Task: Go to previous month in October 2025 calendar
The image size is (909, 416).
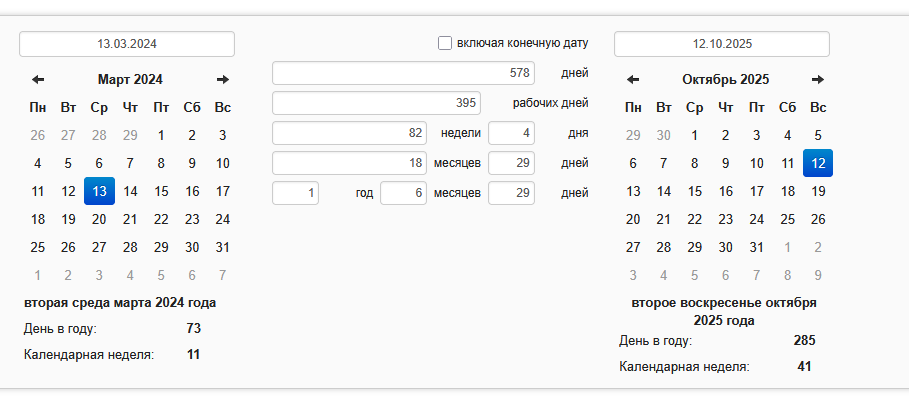Action: click(x=633, y=79)
